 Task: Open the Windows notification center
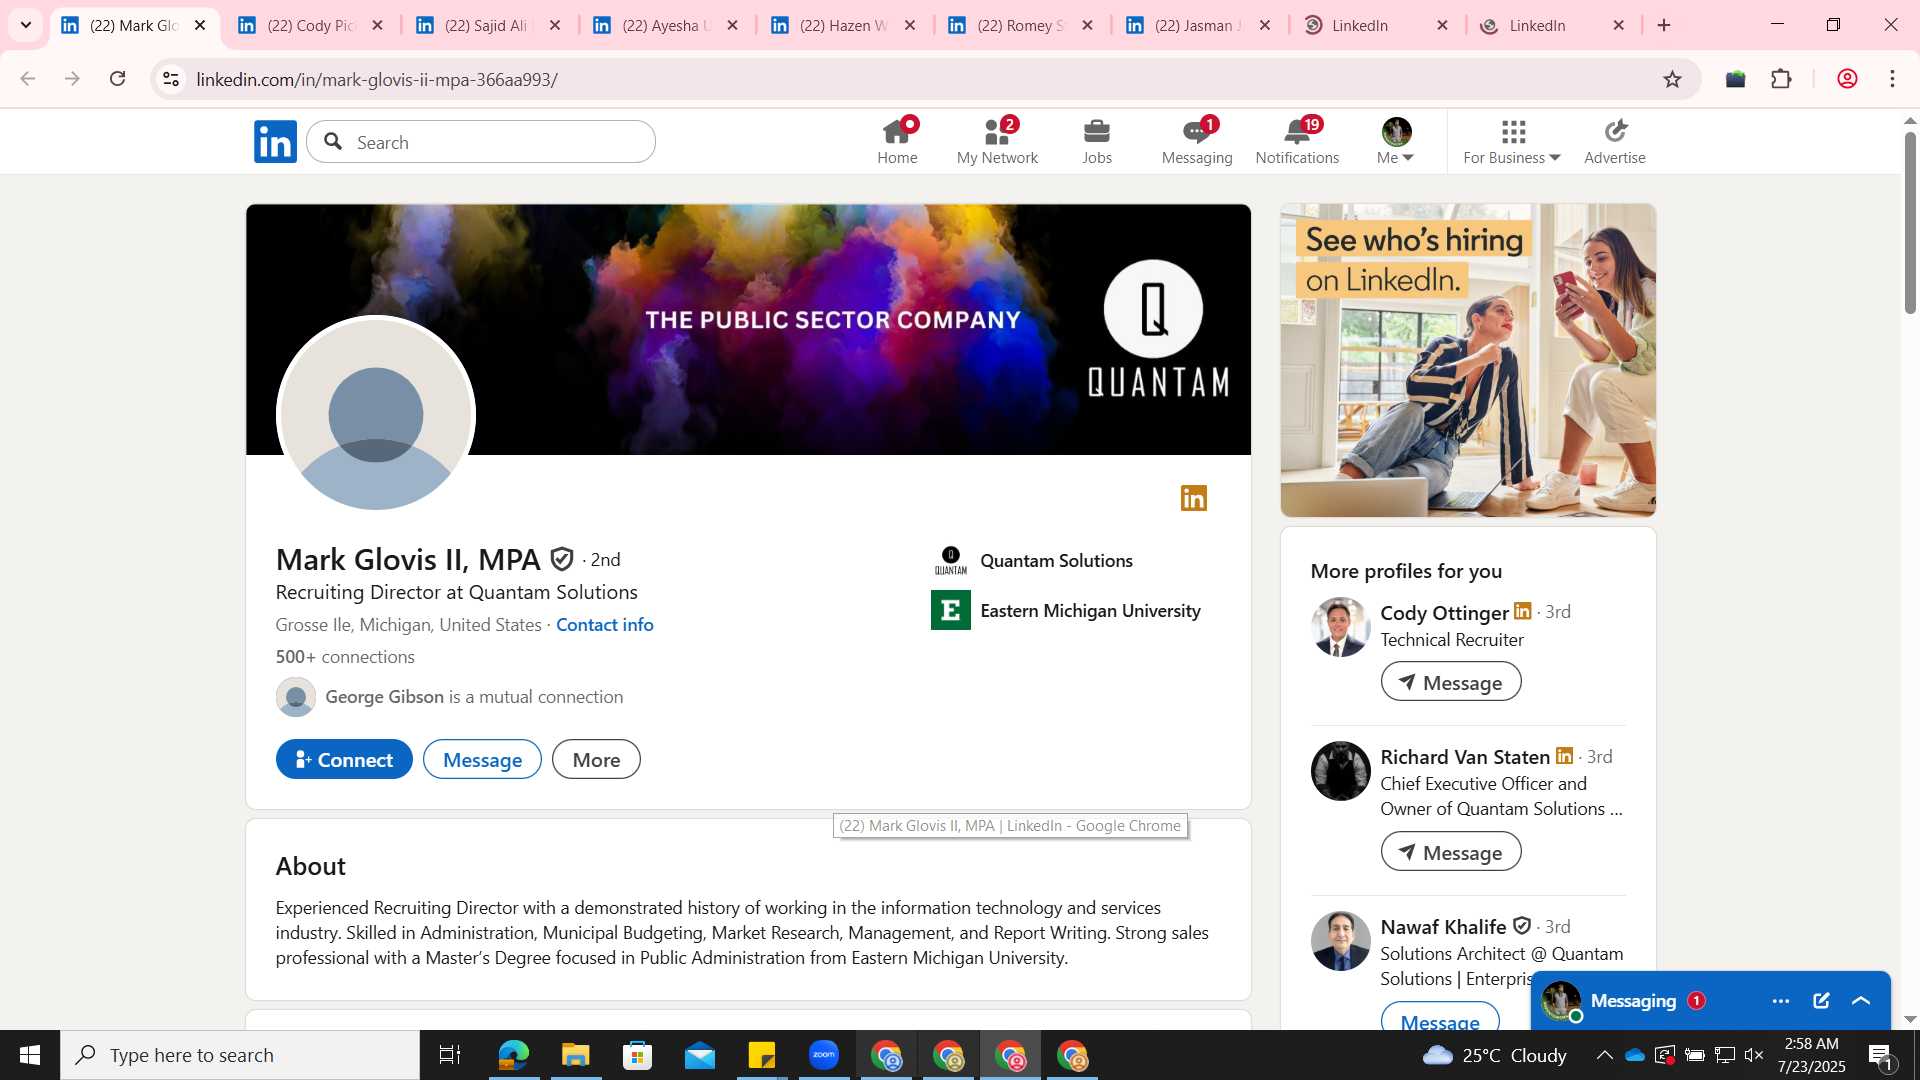coord(1881,1055)
